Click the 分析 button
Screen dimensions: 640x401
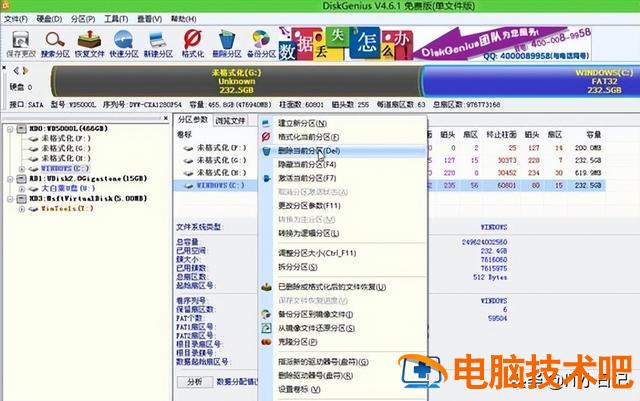point(195,382)
